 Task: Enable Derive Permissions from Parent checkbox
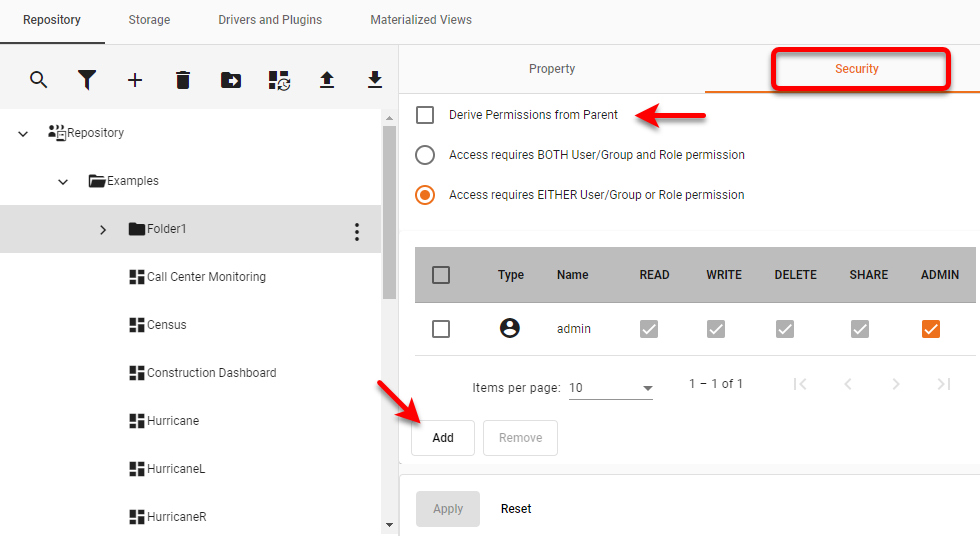click(x=425, y=115)
